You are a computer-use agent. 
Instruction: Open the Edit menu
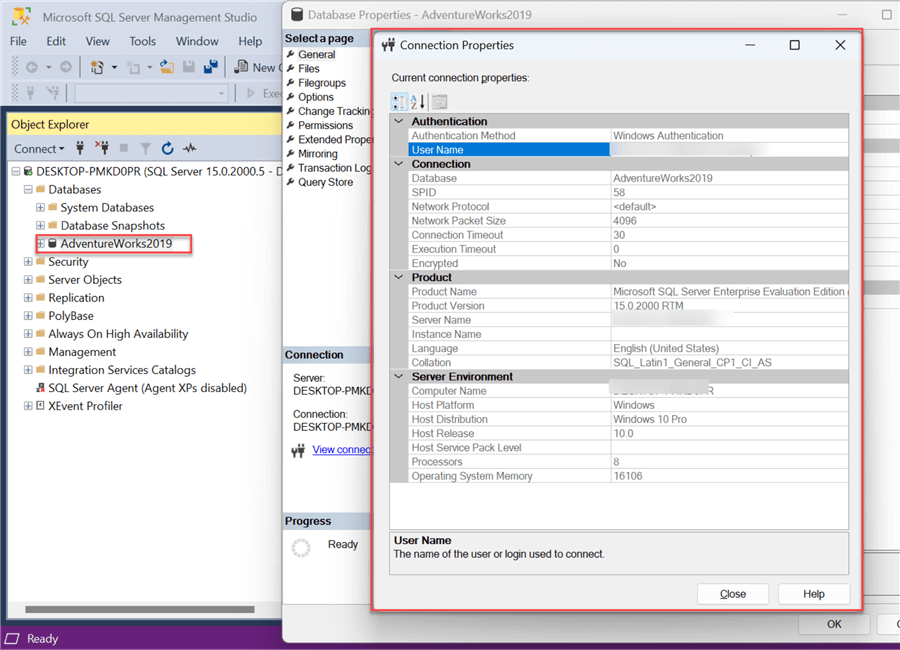tap(56, 41)
